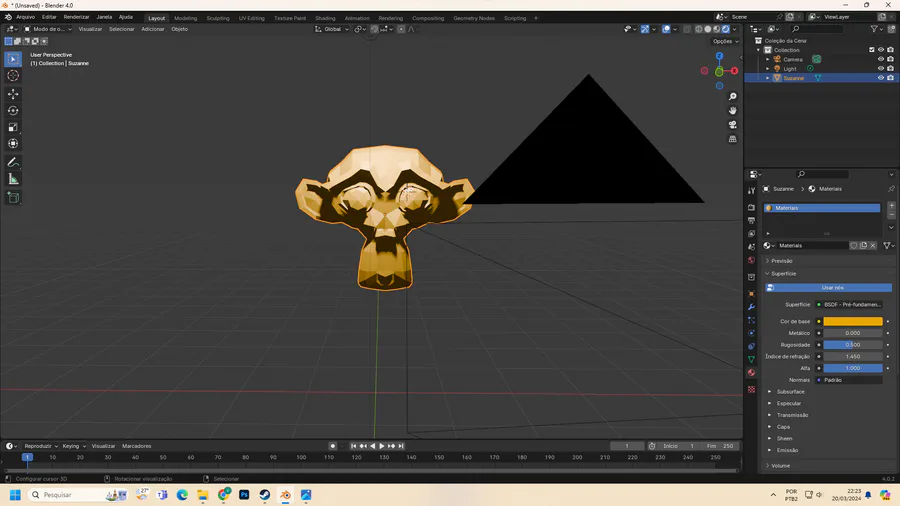Unlink Materials datablock X button

tap(873, 246)
